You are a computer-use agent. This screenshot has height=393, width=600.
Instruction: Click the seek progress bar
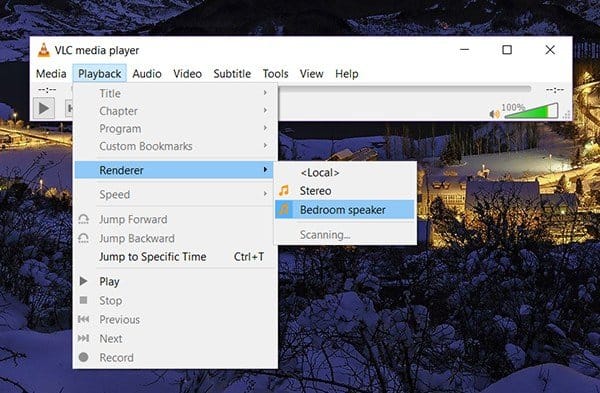pyautogui.click(x=405, y=89)
